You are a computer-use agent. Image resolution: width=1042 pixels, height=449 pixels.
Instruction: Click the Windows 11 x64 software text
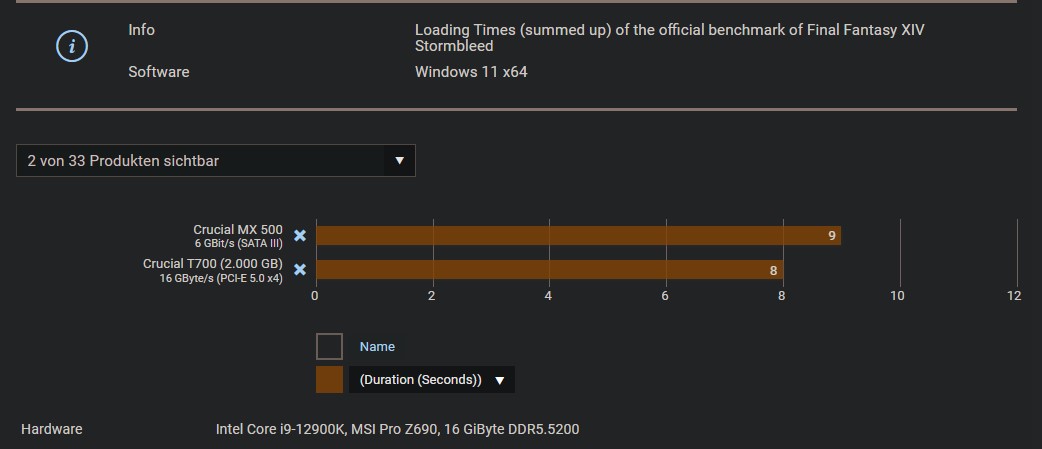point(470,72)
